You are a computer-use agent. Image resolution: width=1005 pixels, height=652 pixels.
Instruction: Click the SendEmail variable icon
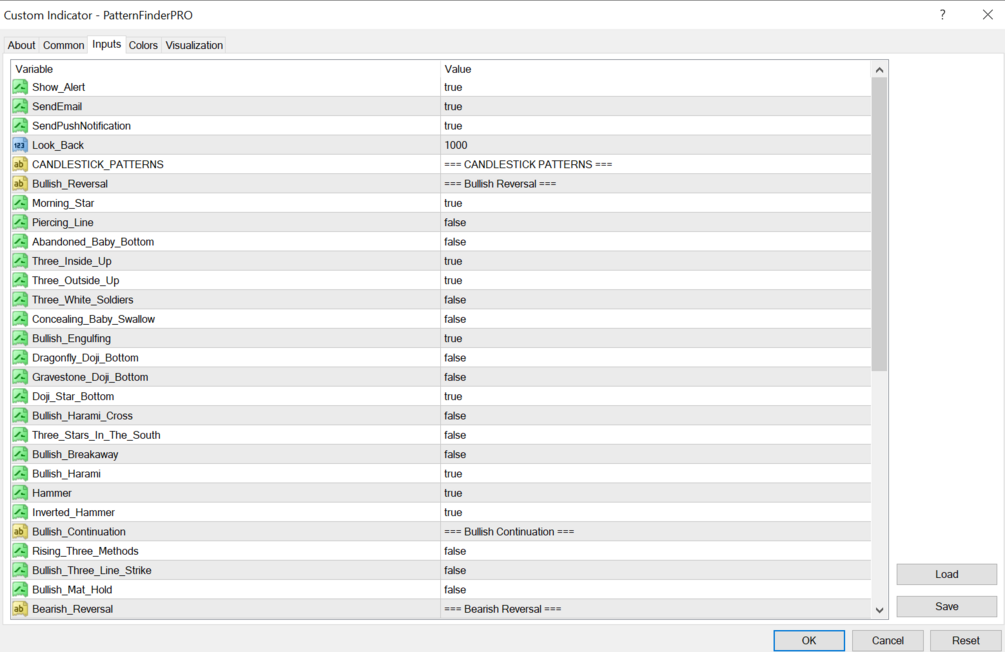(x=20, y=106)
